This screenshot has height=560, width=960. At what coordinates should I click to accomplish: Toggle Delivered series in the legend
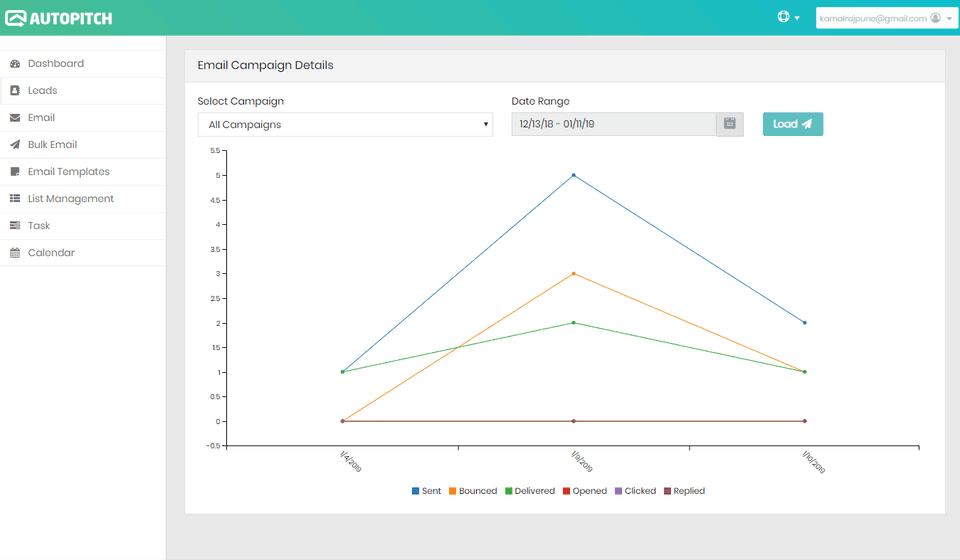coord(534,491)
